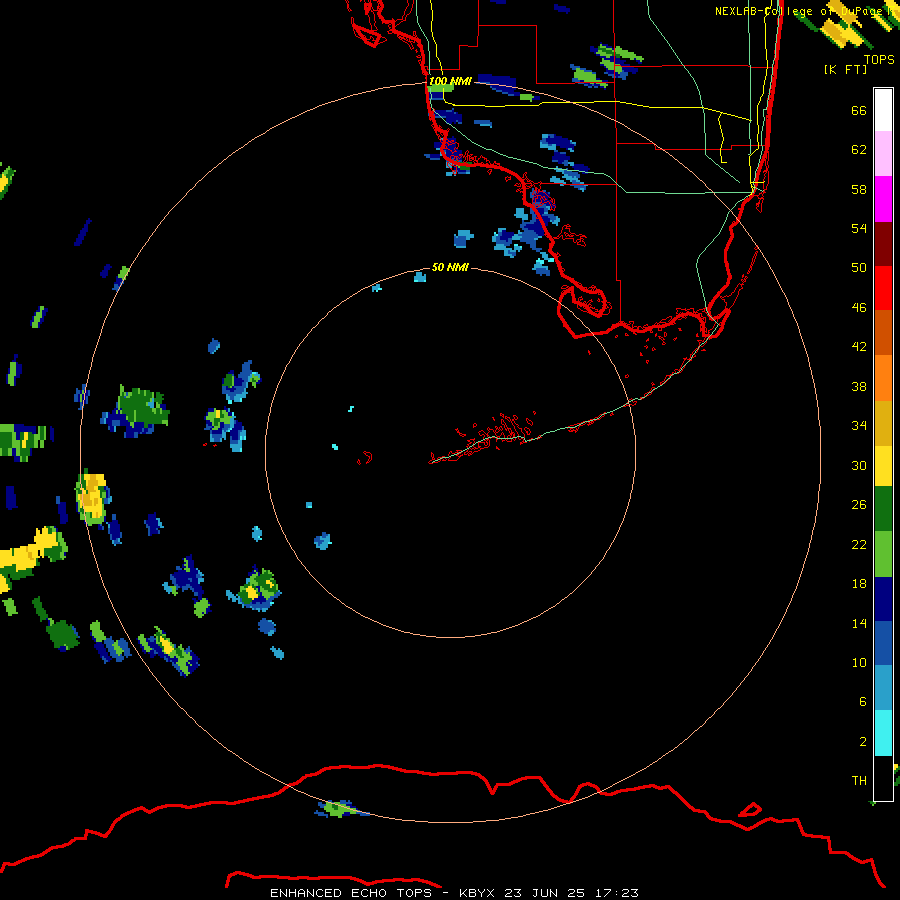Click the '46' legend value
Image resolution: width=900 pixels, height=900 pixels.
(x=859, y=308)
